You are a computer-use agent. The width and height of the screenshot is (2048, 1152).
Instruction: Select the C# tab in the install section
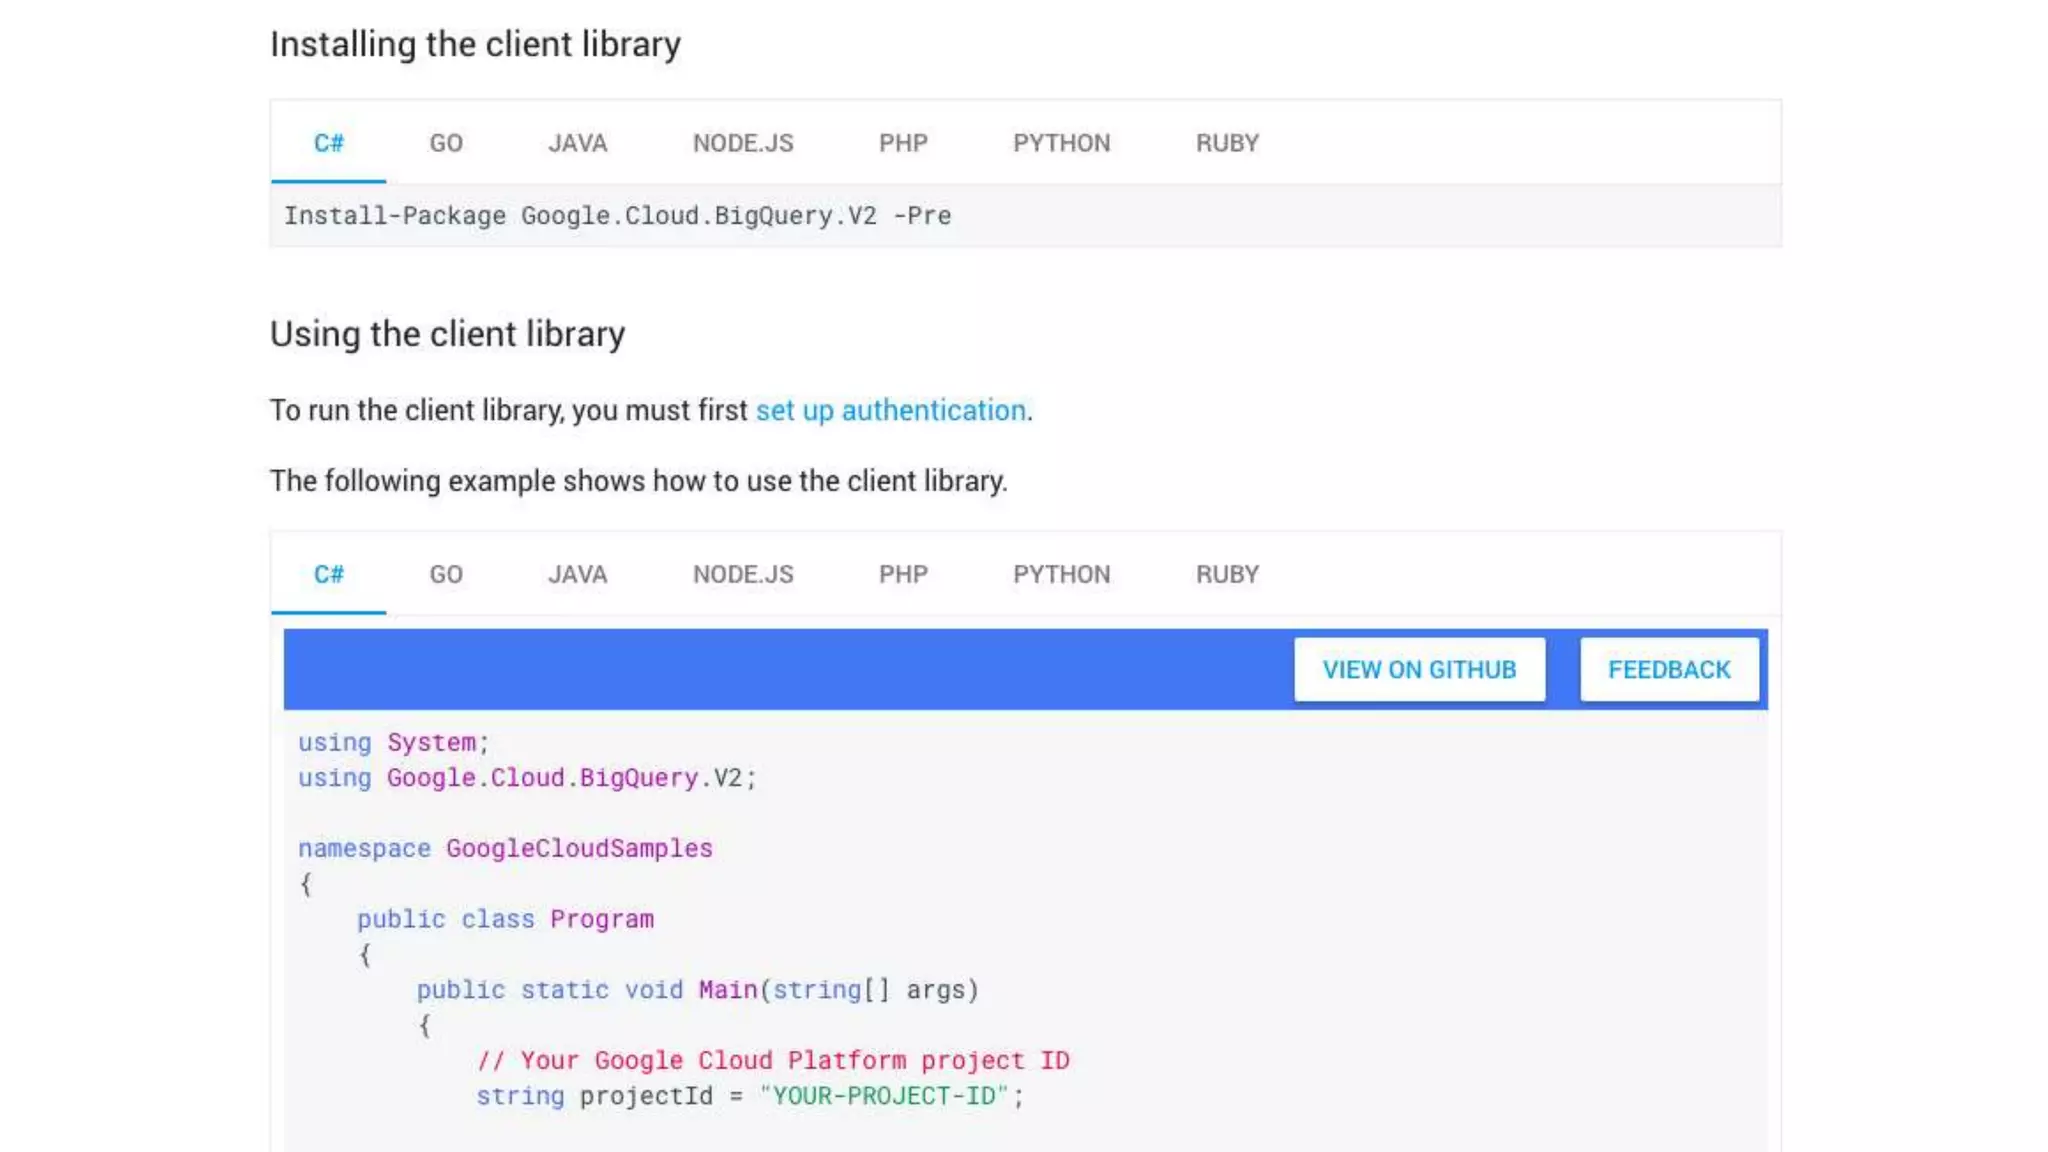[x=328, y=143]
